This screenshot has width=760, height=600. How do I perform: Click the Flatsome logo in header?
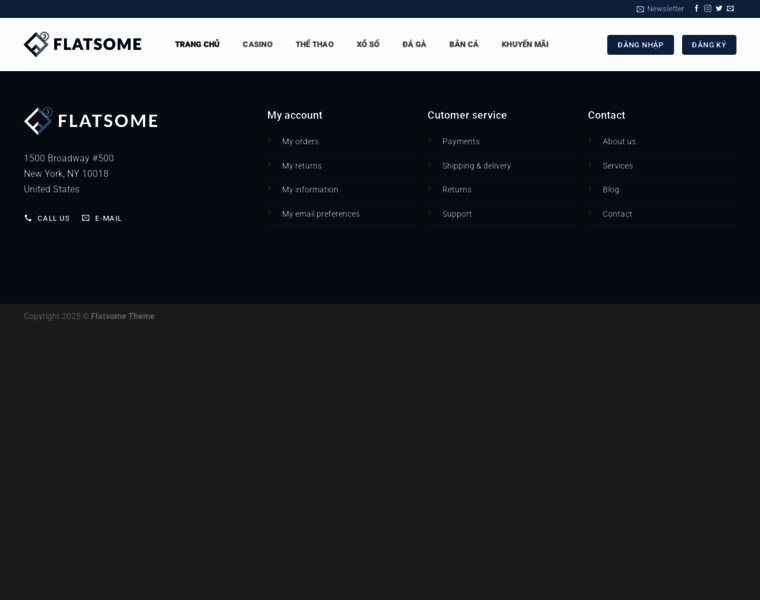83,44
